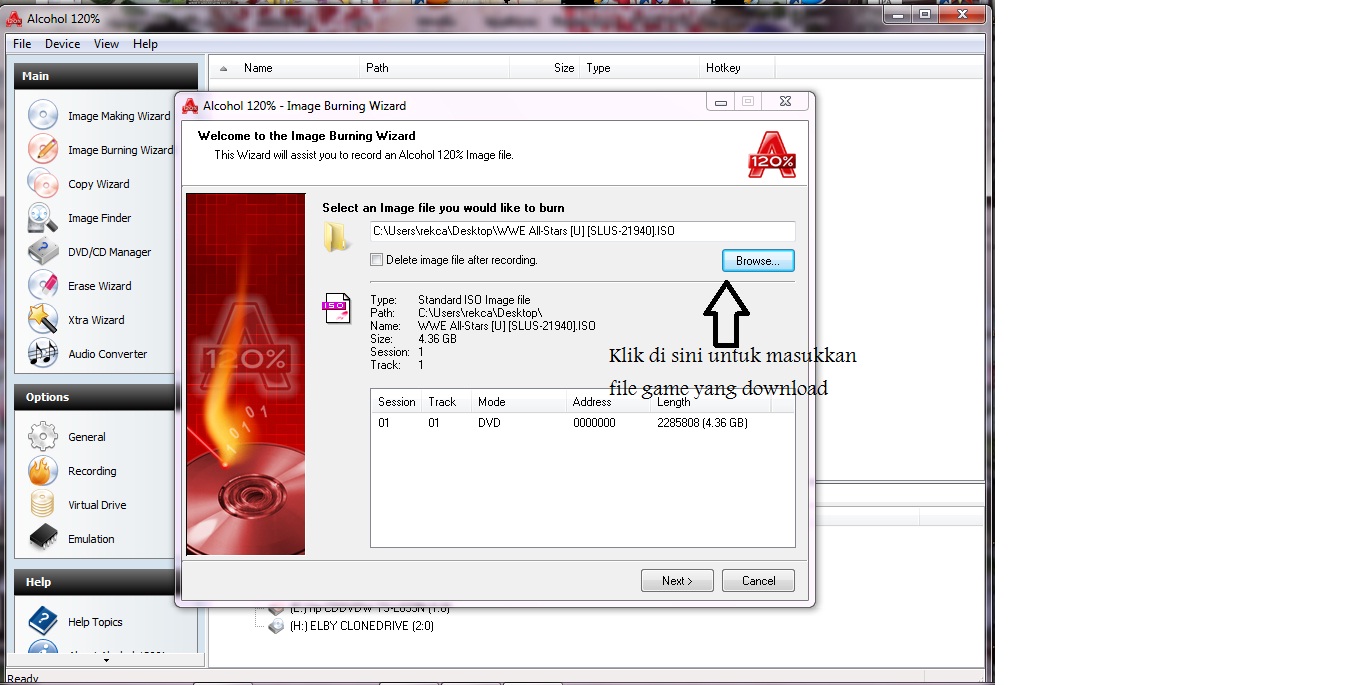The width and height of the screenshot is (1350, 685).
Task: Click the Alcohol 120% logo in wizard header
Action: click(772, 155)
